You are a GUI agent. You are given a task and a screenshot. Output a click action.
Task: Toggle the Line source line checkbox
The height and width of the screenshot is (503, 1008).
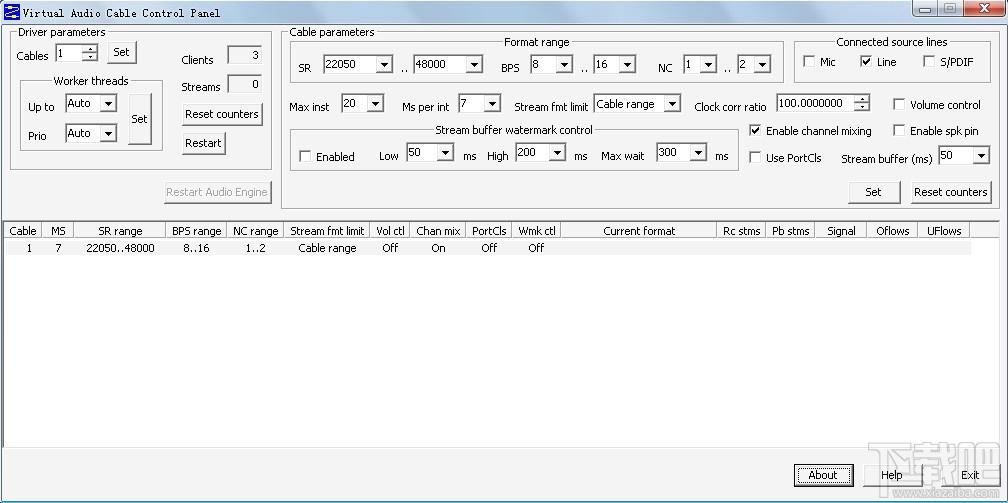click(x=866, y=62)
